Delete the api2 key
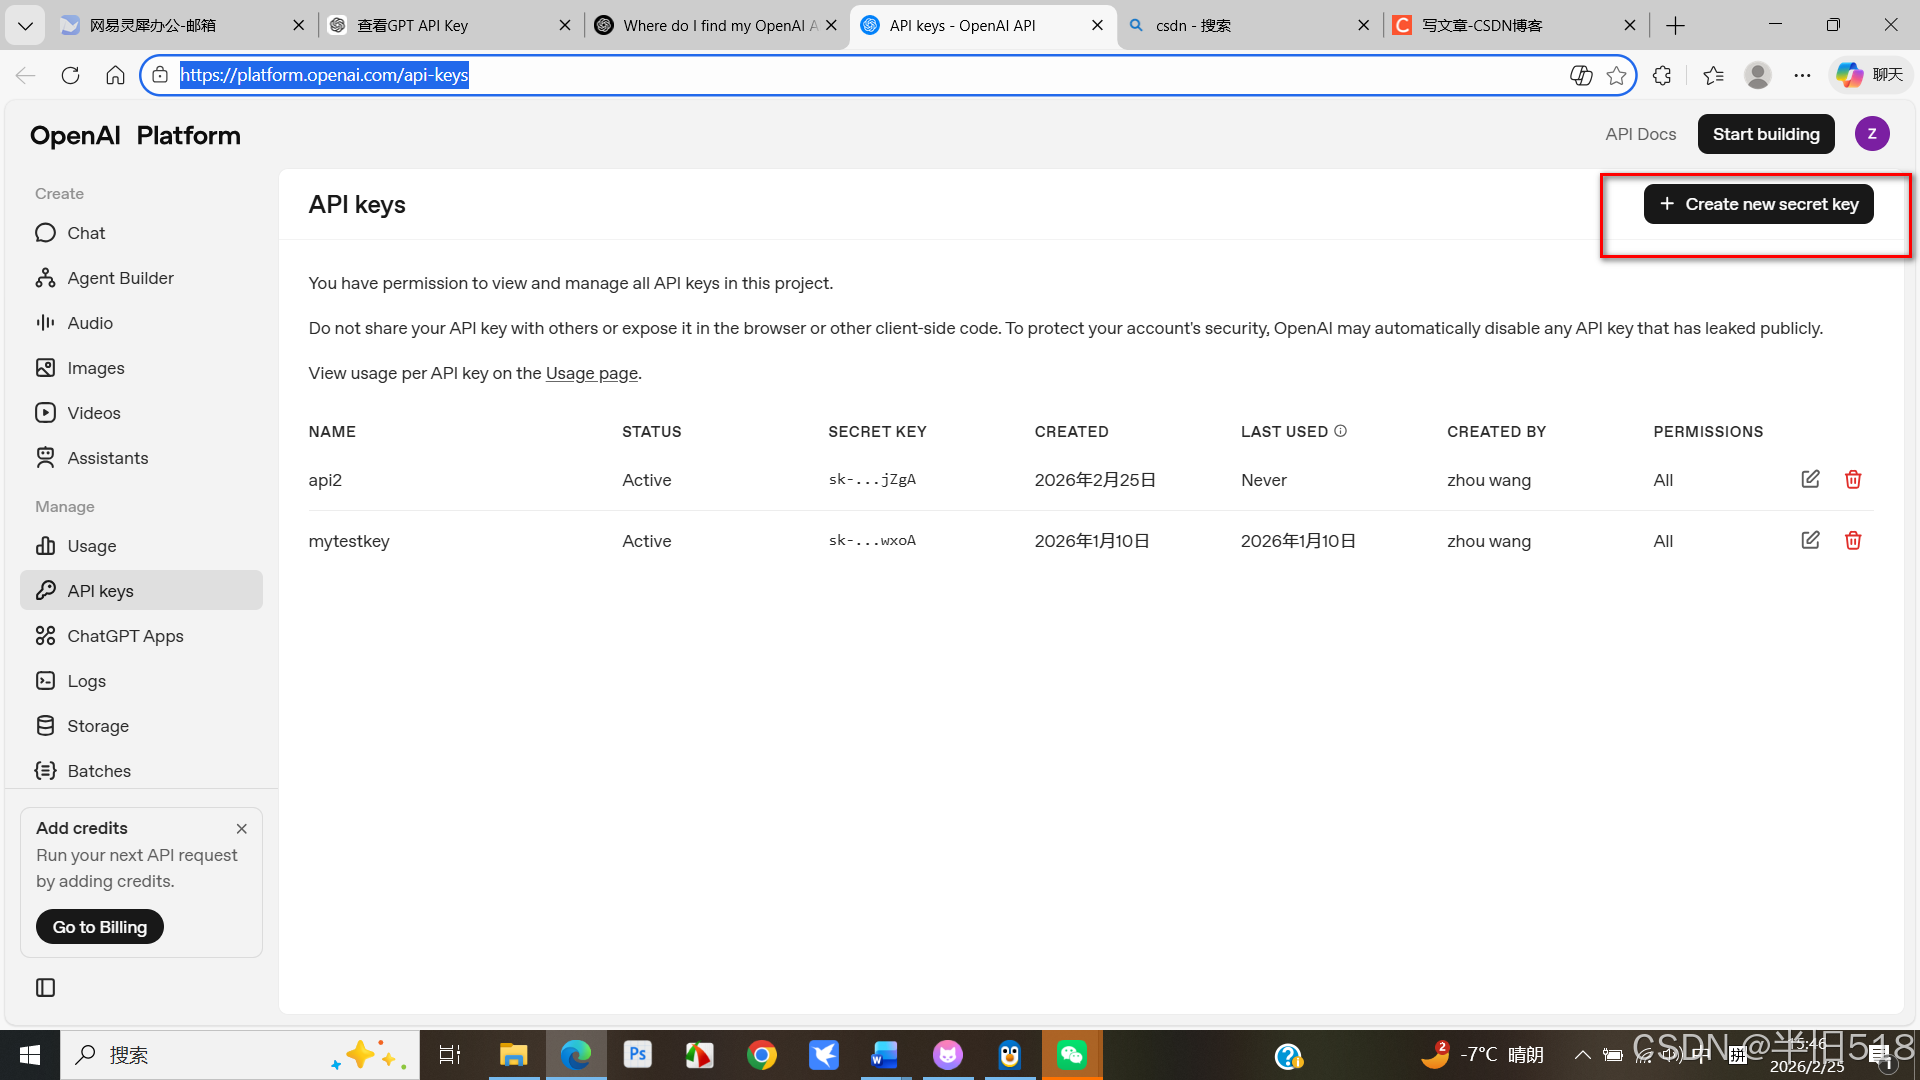 tap(1853, 479)
